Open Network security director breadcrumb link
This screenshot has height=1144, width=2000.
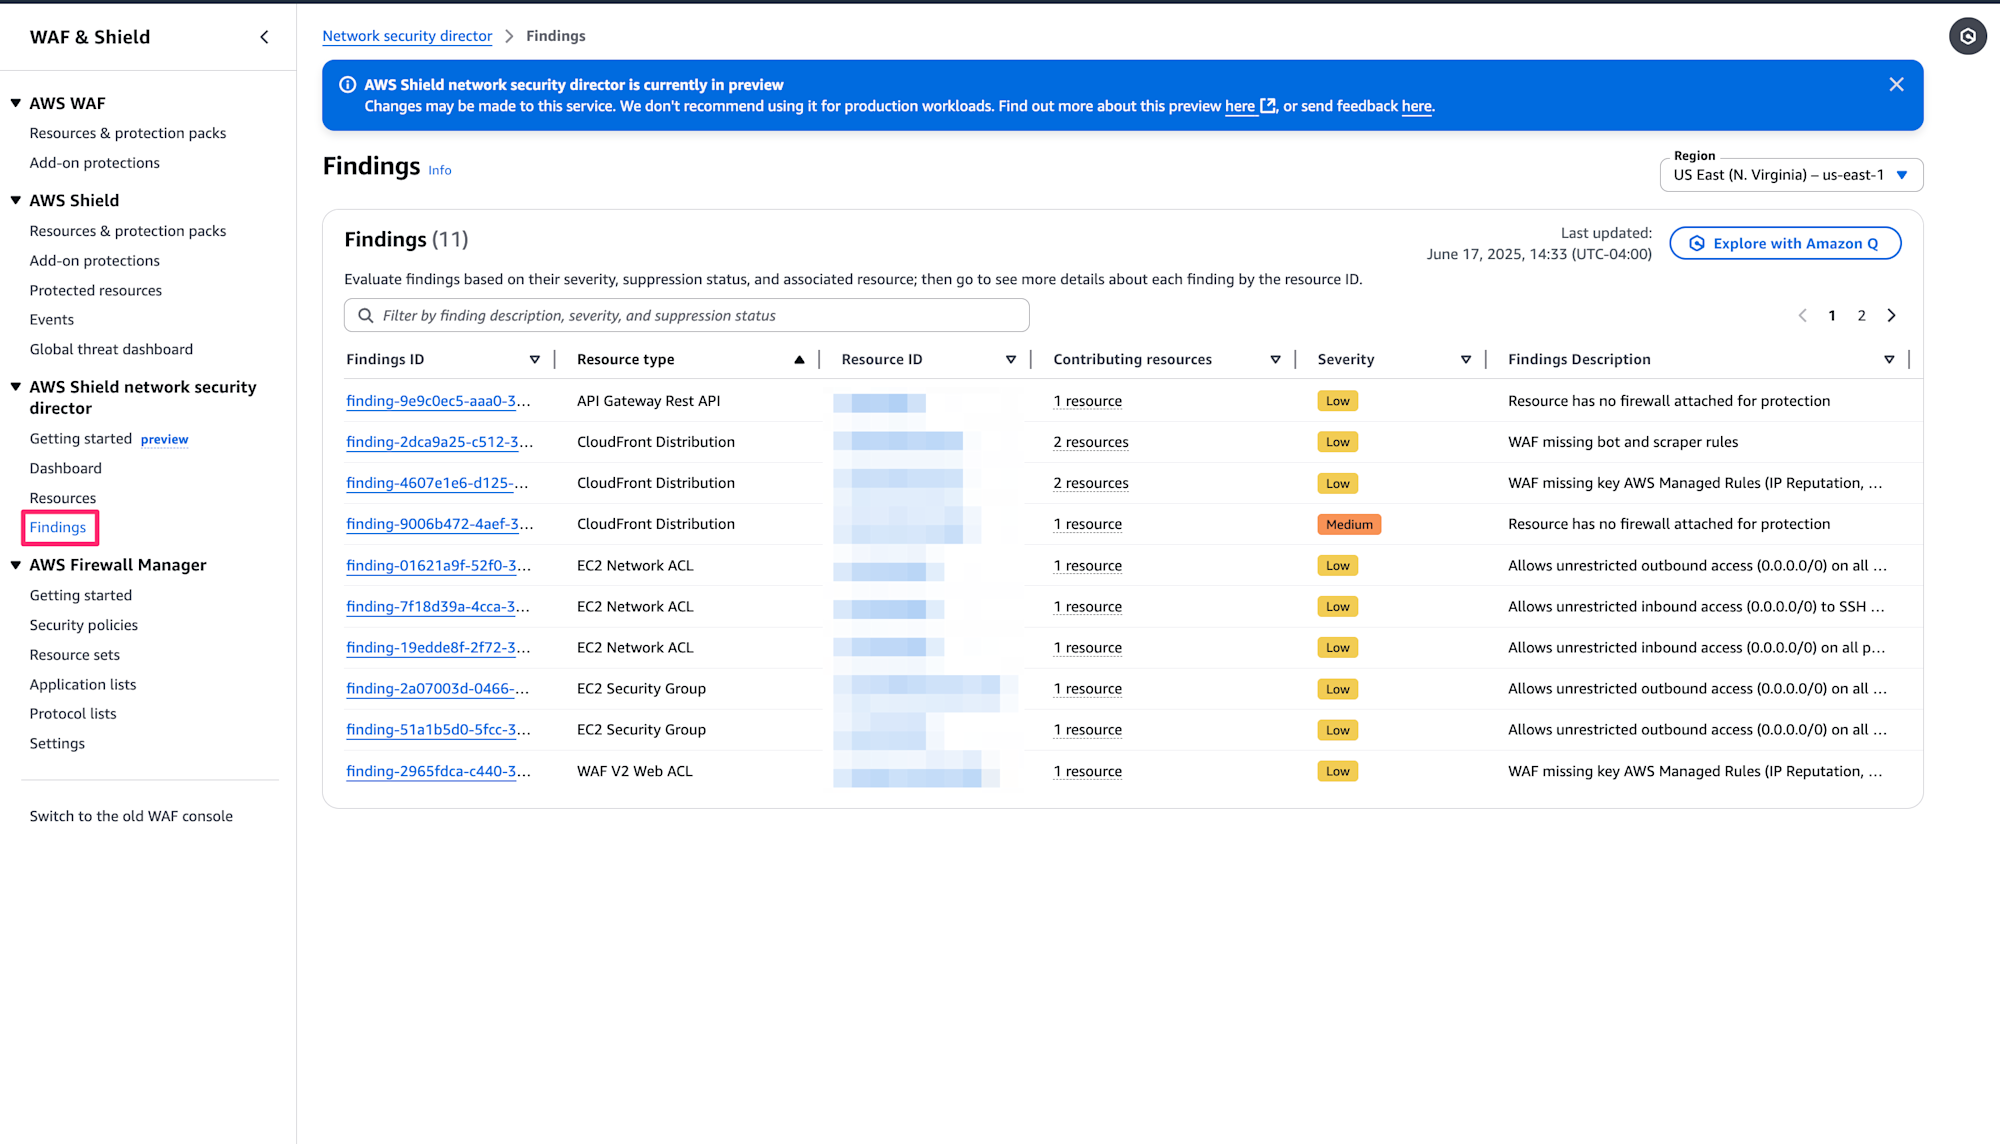point(407,36)
